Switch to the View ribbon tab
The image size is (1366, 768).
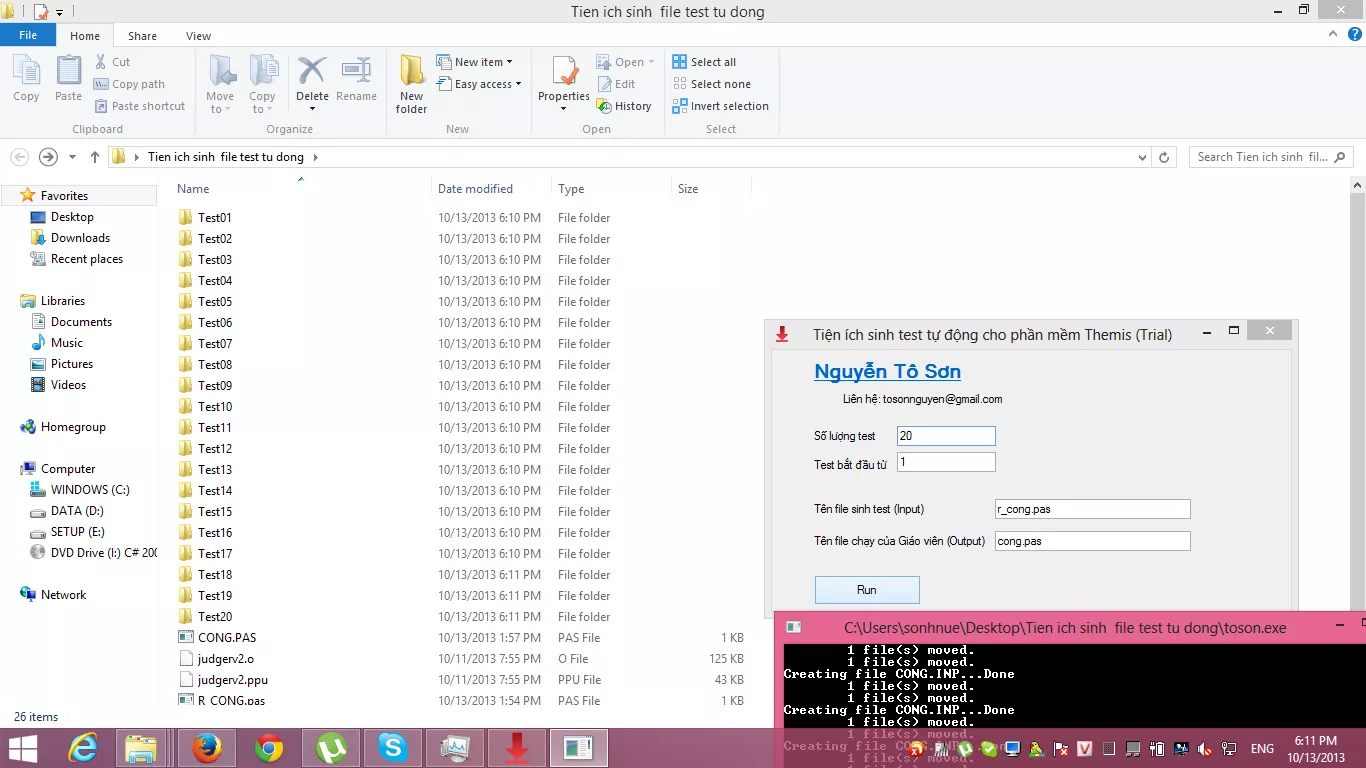198,36
